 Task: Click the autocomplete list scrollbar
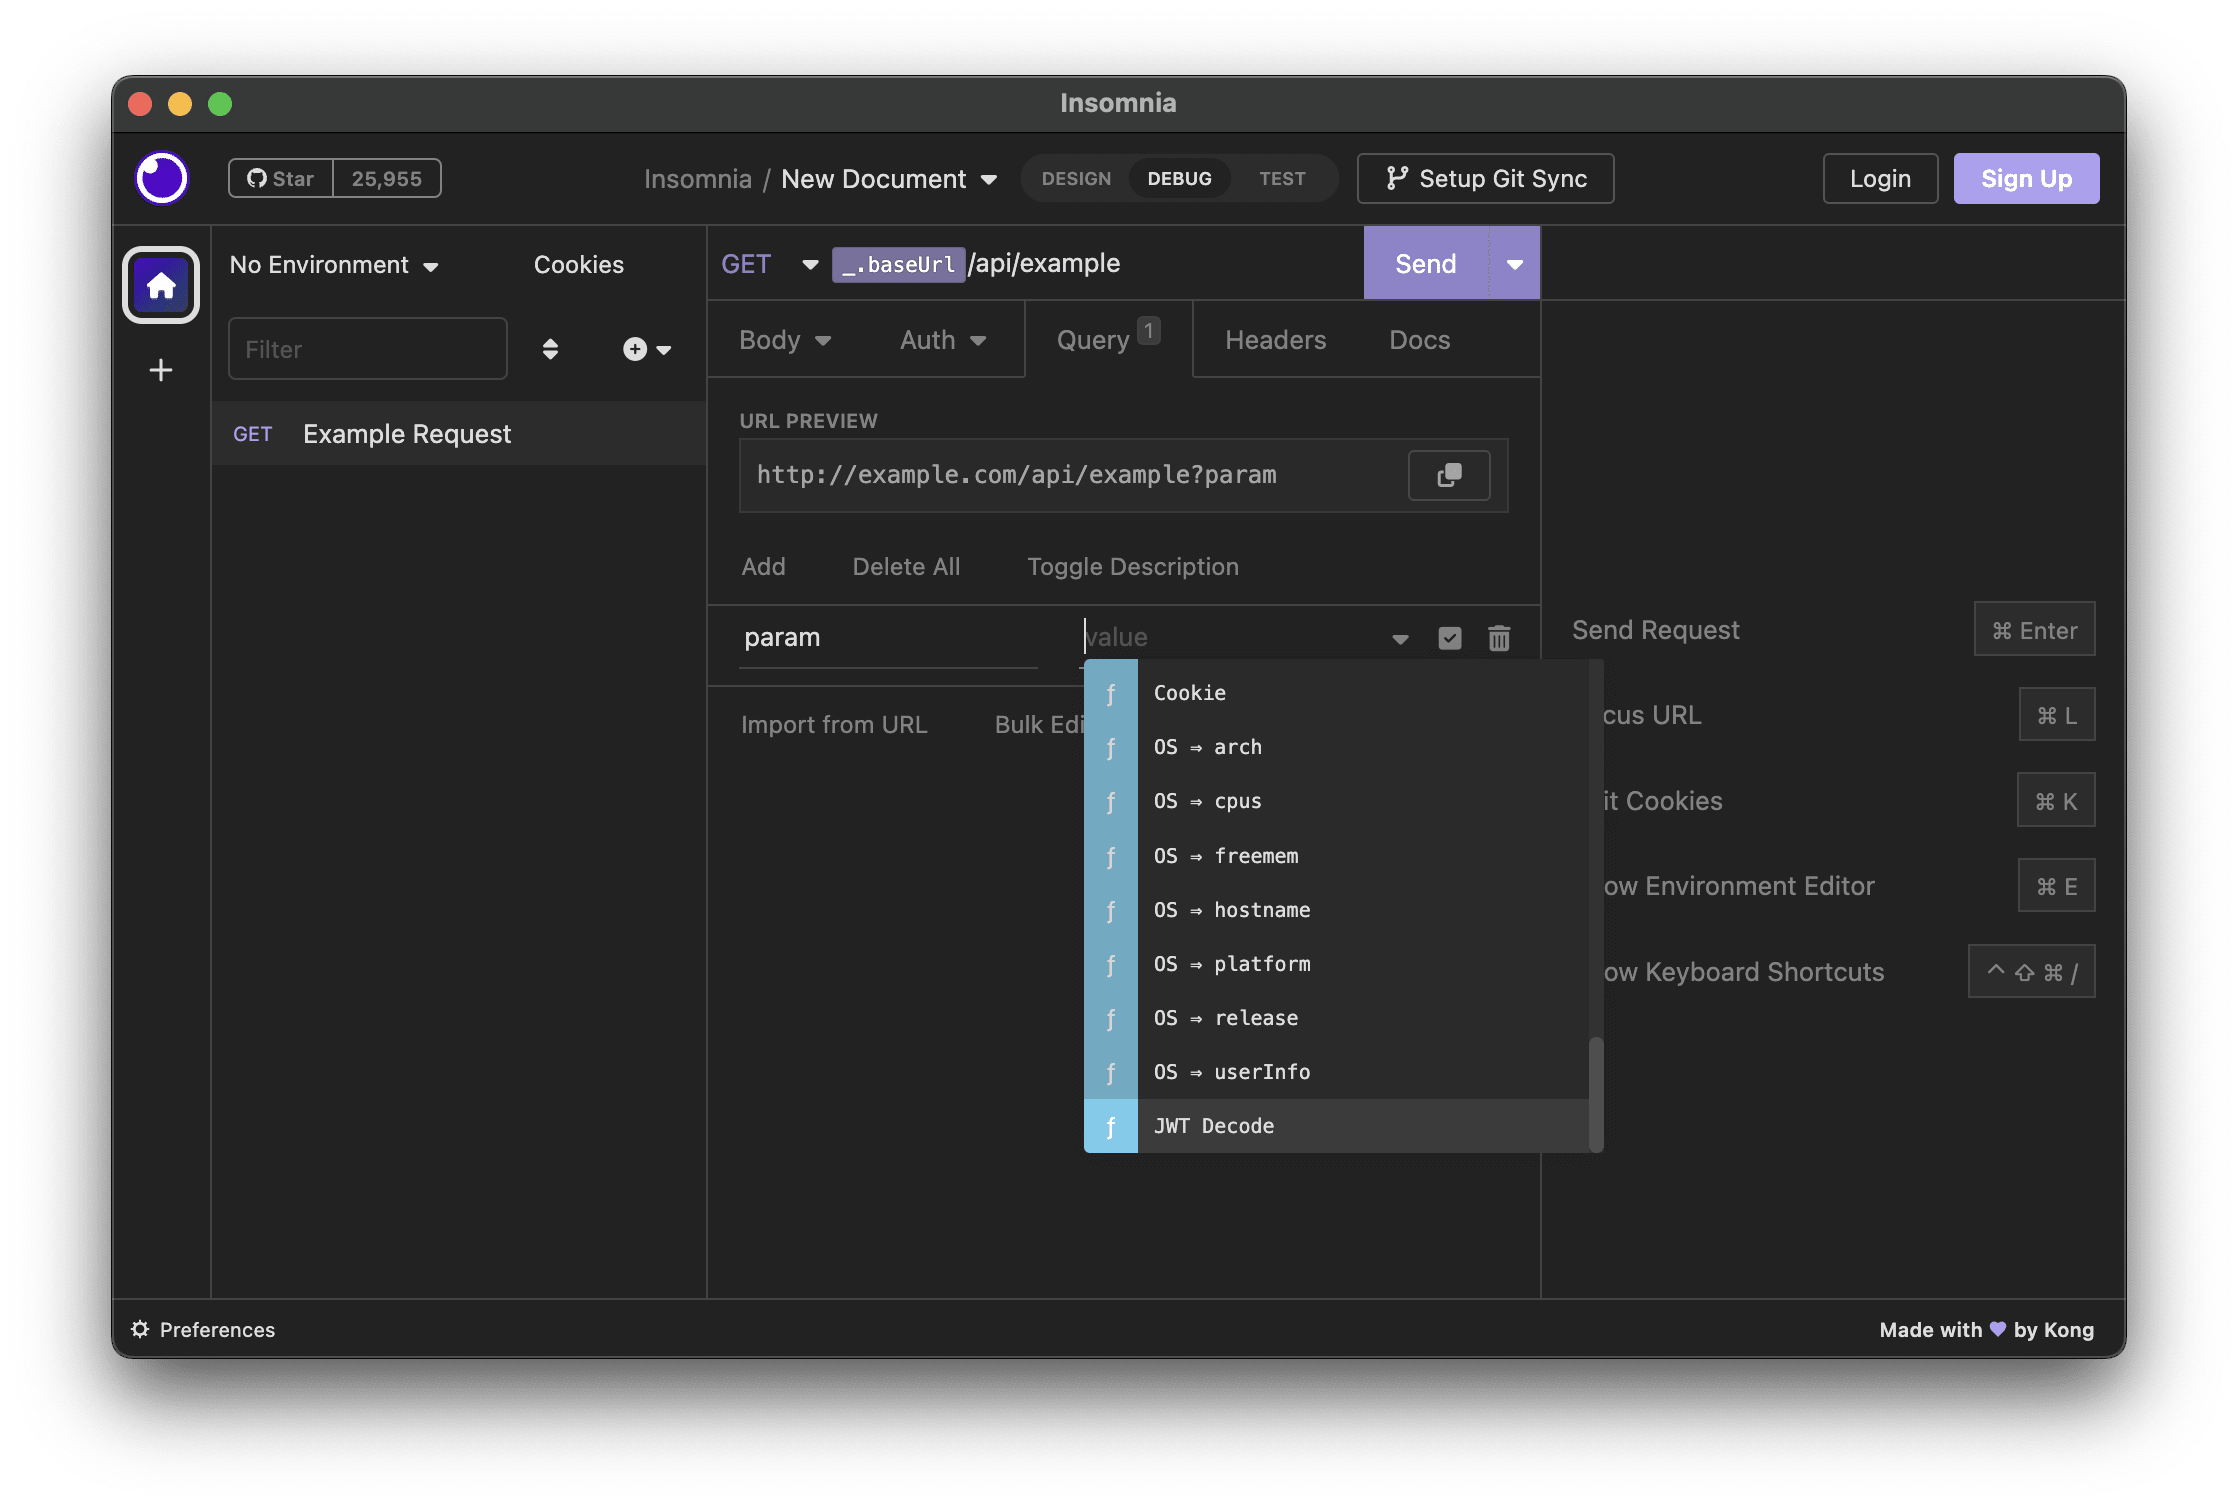[x=1596, y=1094]
